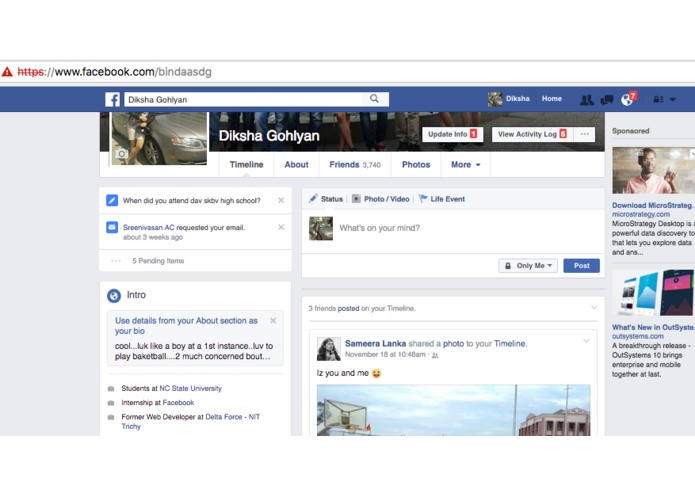The image size is (695, 494).
Task: Click the Diksha profile name link
Action: (518, 98)
